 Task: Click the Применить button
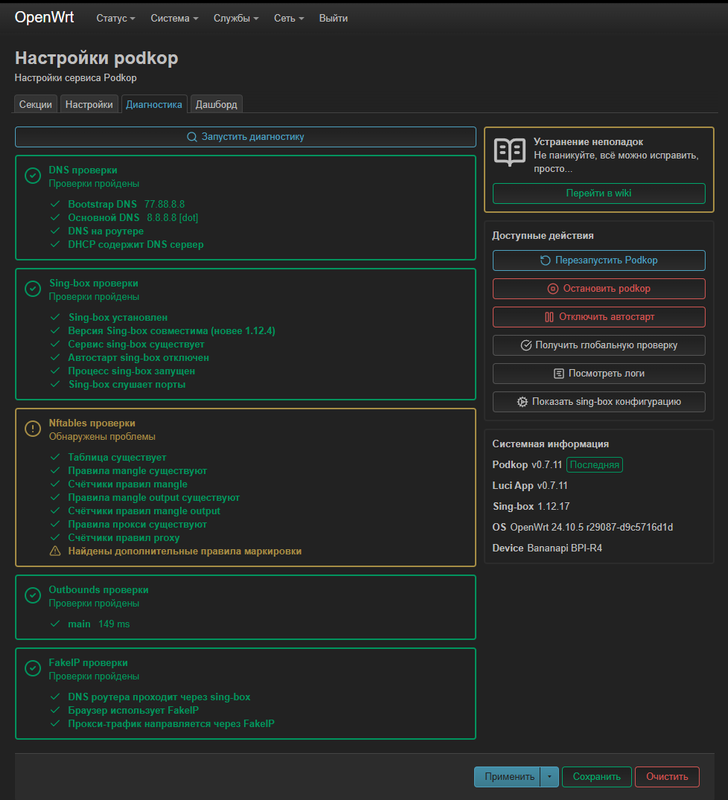[x=508, y=777]
